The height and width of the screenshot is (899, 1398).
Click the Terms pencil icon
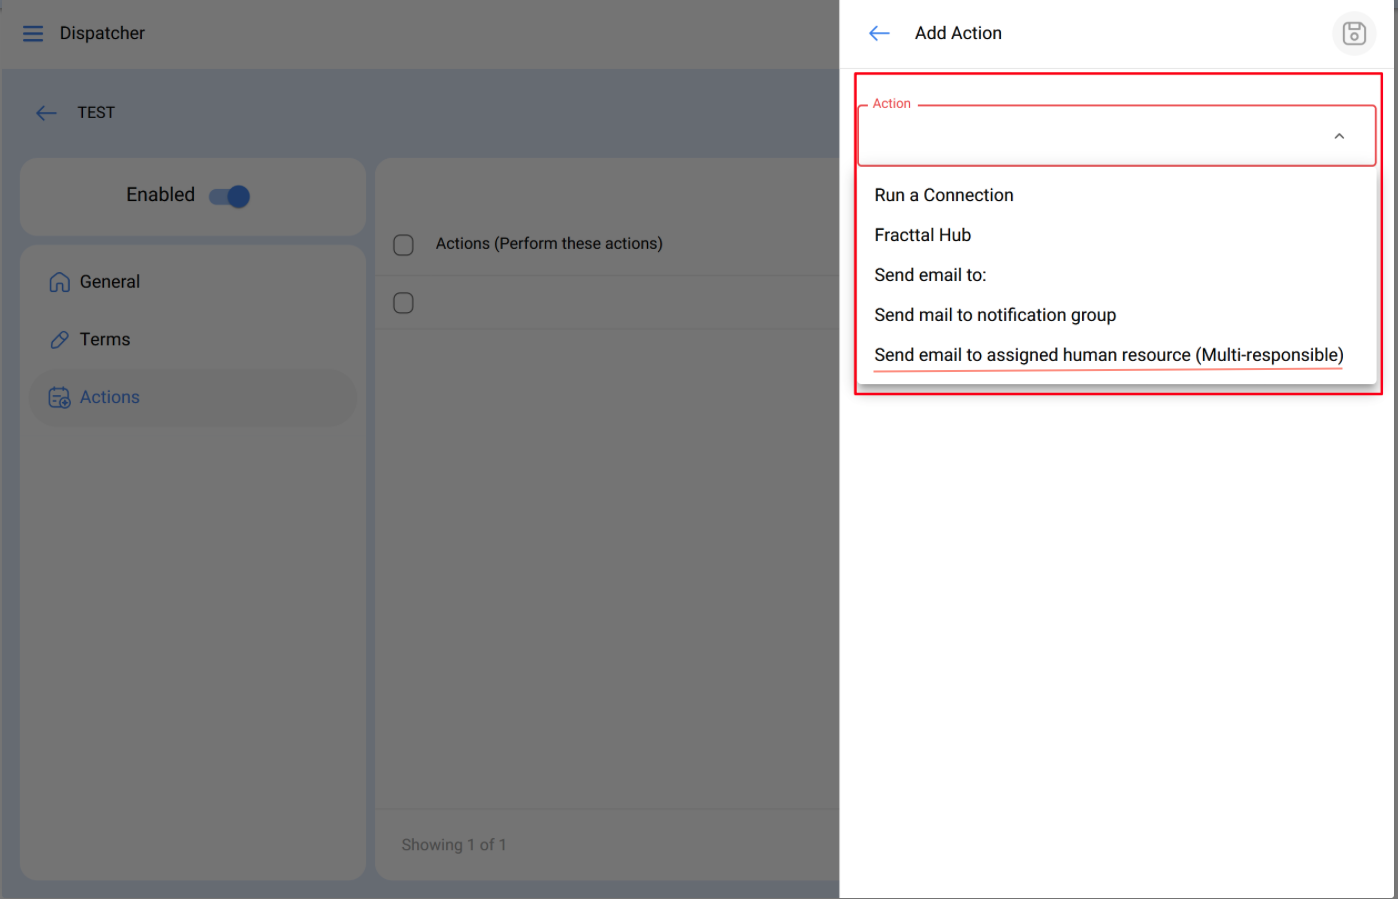pyautogui.click(x=59, y=340)
